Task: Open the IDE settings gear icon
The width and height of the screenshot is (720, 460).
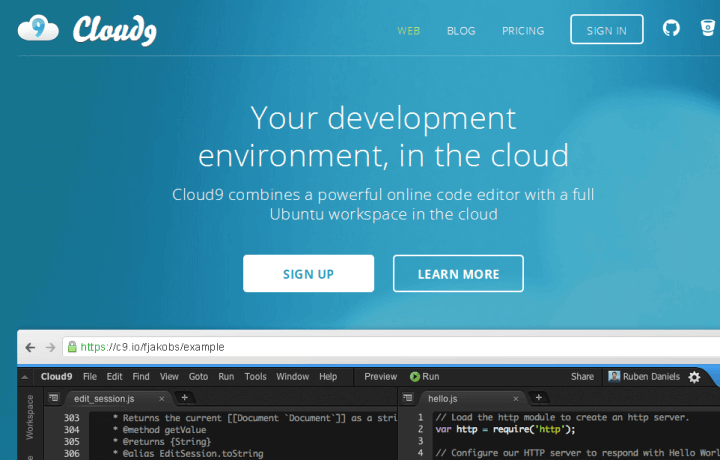Action: pos(694,377)
